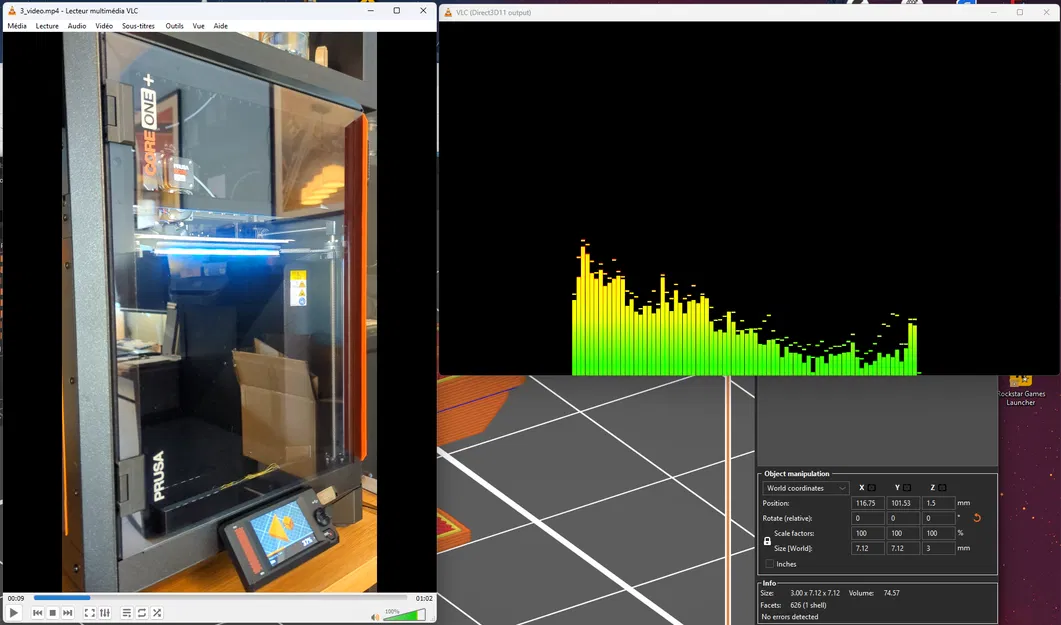Click the Size value 3.00 x 7.12 x 7.12
This screenshot has height=625, width=1061.
tap(815, 593)
